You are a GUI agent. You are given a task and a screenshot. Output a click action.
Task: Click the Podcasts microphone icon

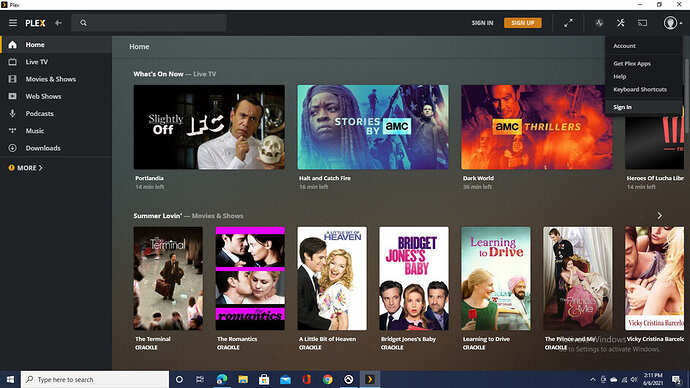coord(12,113)
